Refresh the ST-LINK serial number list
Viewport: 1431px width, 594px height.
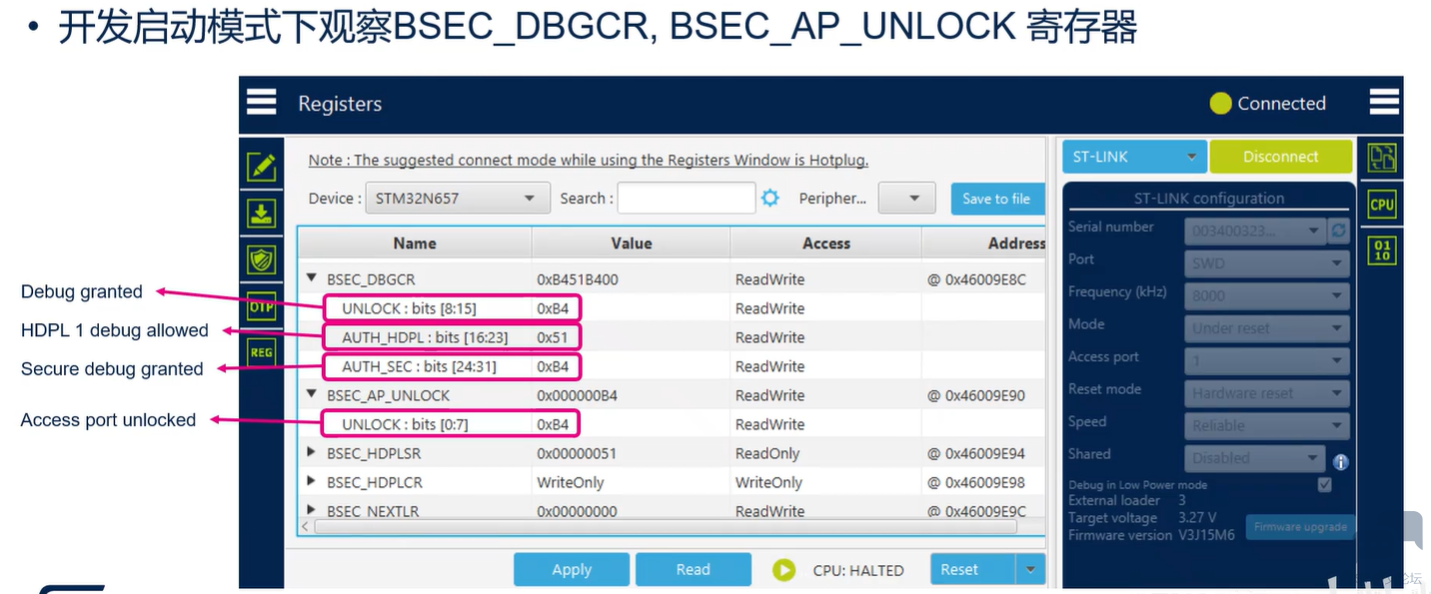[x=1338, y=230]
